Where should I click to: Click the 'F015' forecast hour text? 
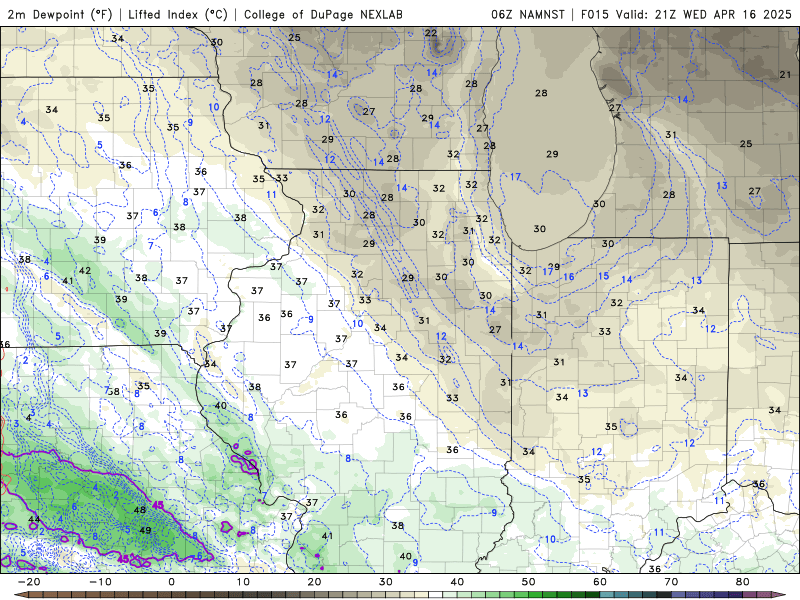pyautogui.click(x=595, y=14)
